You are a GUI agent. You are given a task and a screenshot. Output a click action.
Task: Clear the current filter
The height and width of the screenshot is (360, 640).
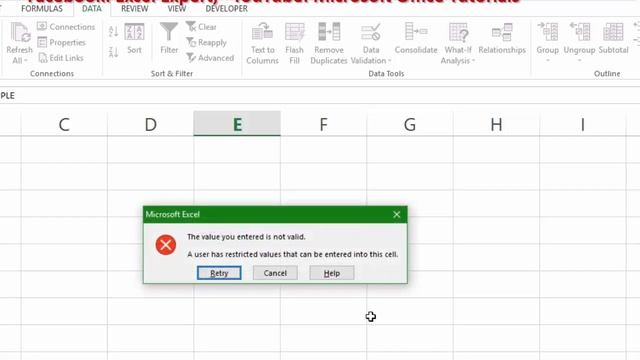[x=201, y=27]
